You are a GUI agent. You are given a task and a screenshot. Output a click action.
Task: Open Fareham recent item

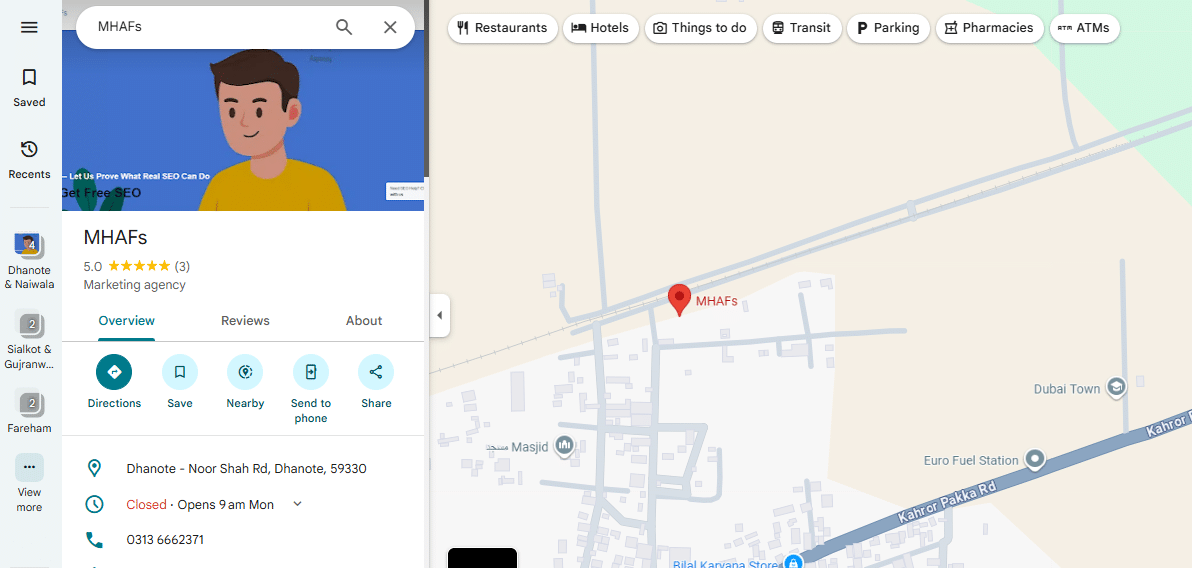click(x=30, y=411)
